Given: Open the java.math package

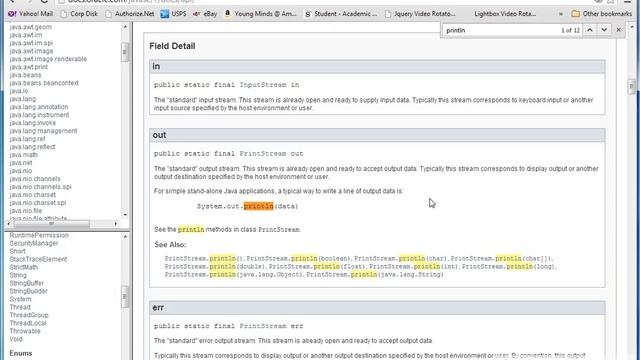Looking at the screenshot, I should tap(24, 155).
